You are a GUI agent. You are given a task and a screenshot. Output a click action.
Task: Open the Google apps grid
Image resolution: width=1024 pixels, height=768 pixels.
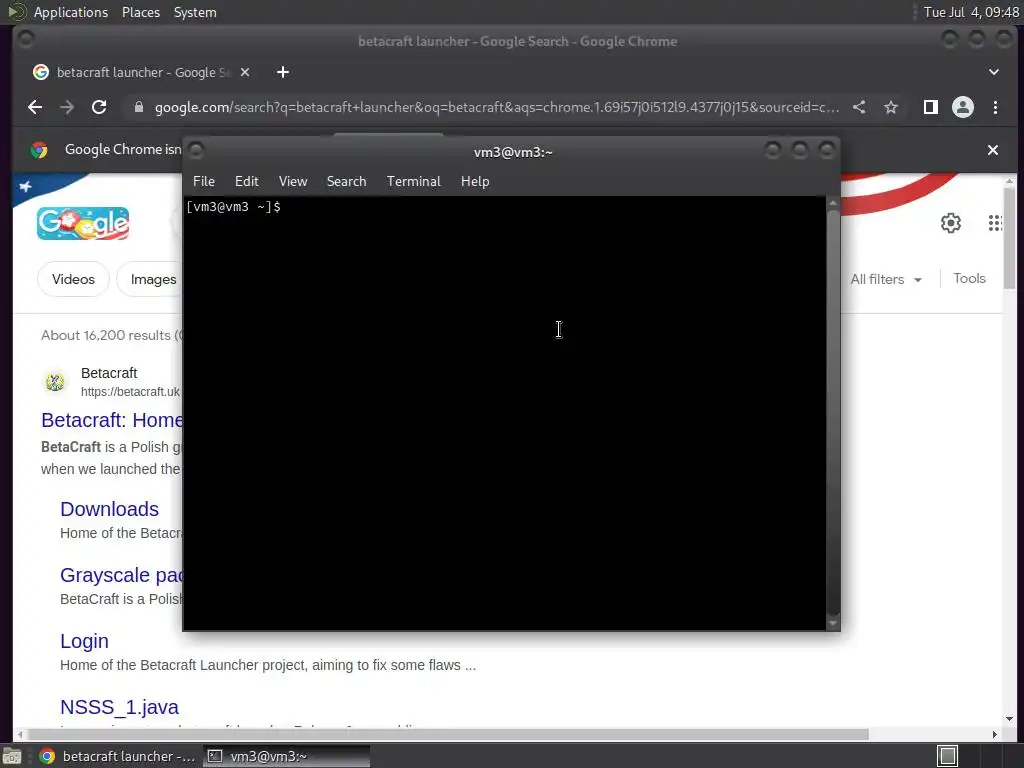(x=995, y=223)
